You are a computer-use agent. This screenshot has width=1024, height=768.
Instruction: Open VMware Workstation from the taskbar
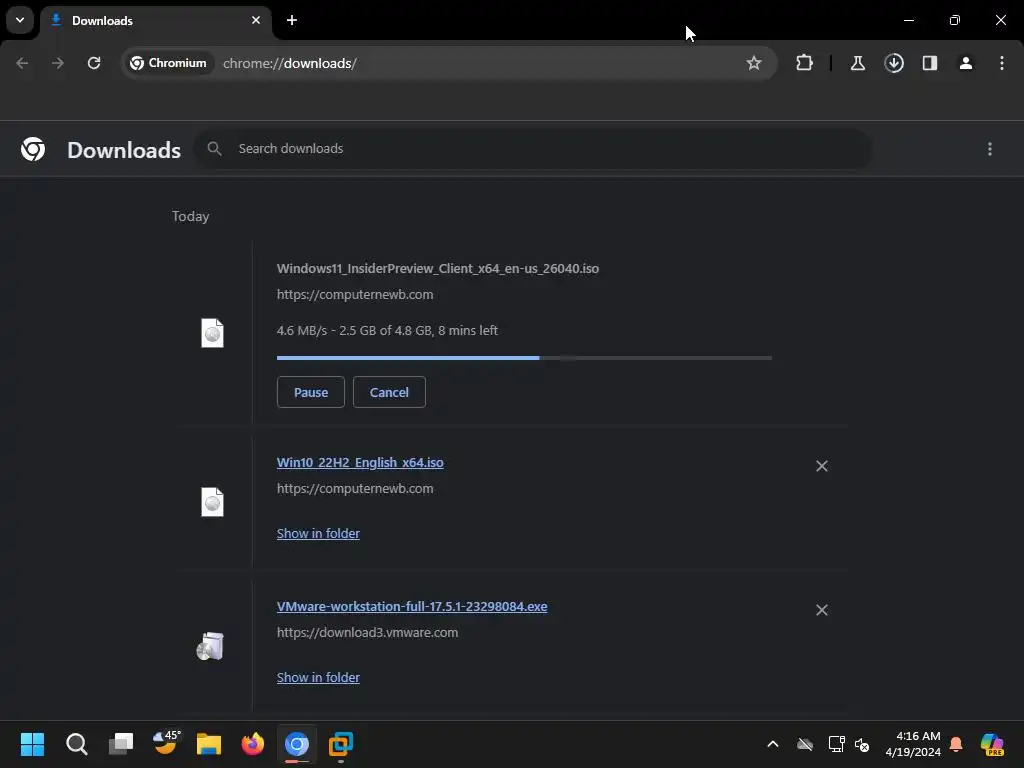pos(341,744)
